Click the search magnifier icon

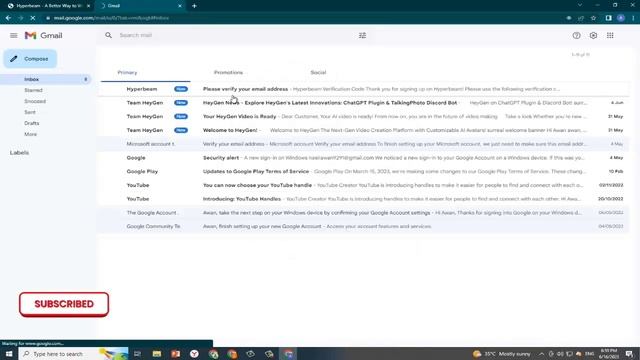(x=108, y=36)
